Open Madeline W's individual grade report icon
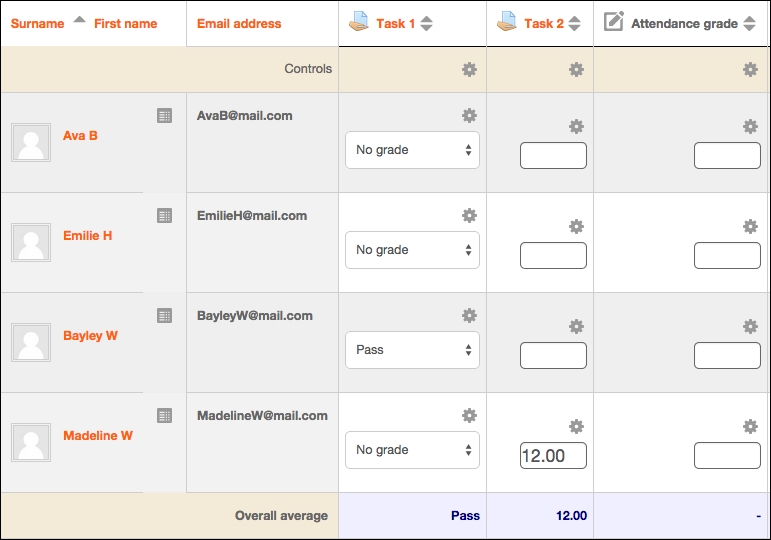 (x=165, y=416)
